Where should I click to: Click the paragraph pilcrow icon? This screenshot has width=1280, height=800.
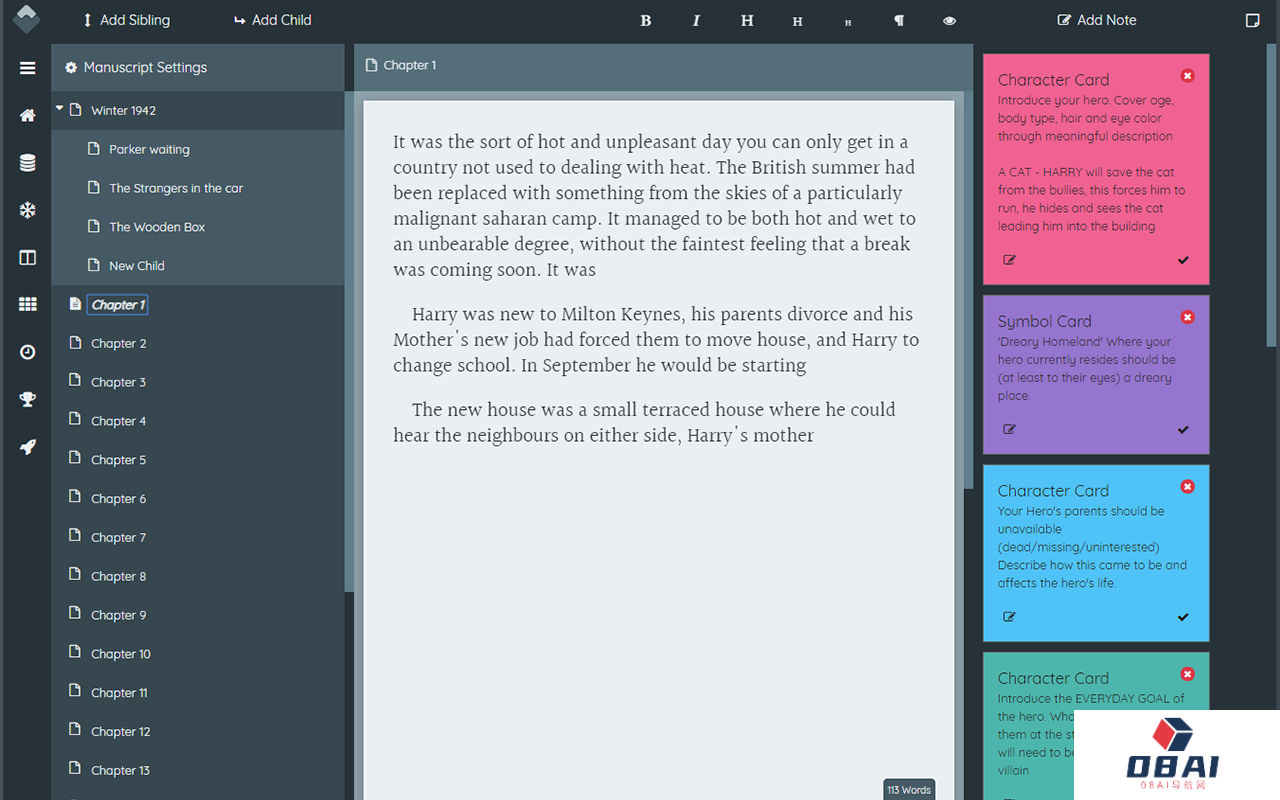pos(898,20)
